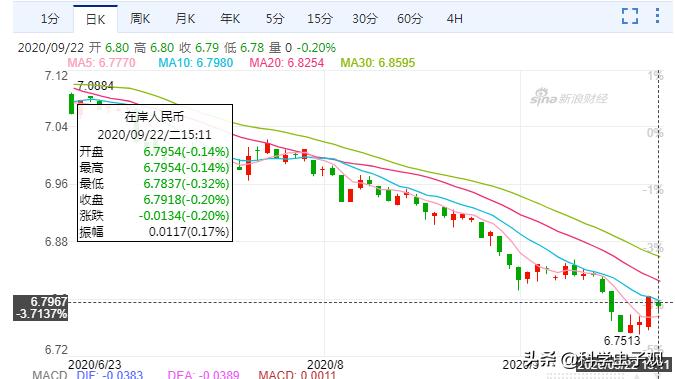Switch to the 4H chart tab
Screen dimensions: 675x379
pos(455,19)
